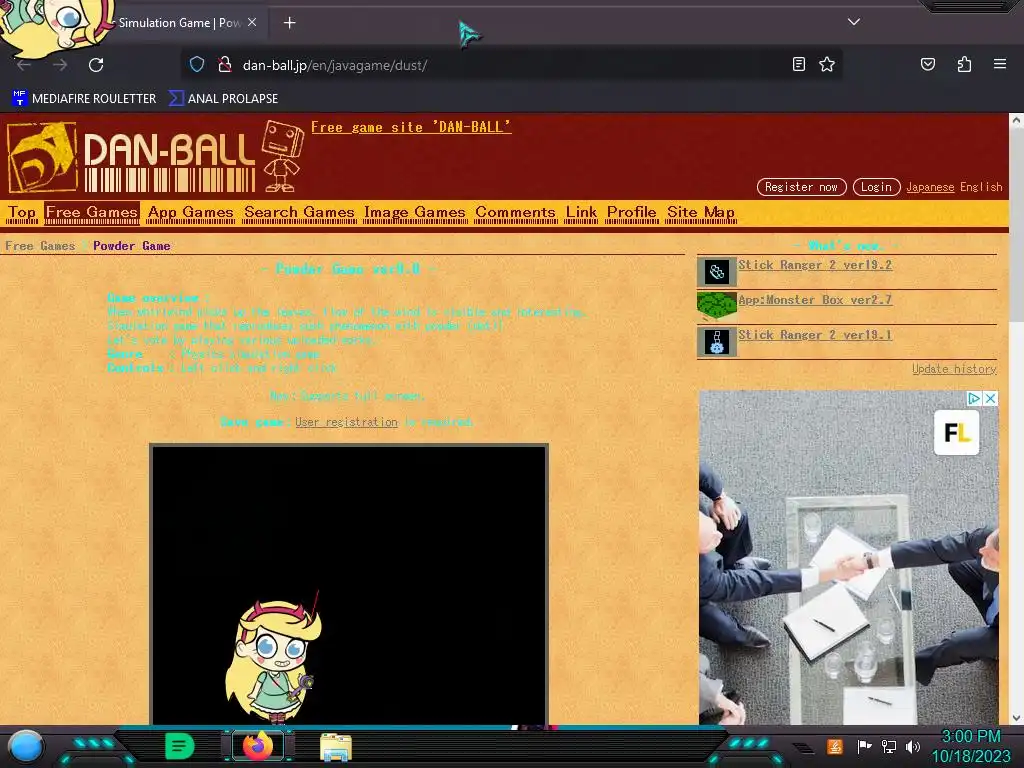Viewport: 1024px width, 768px height.
Task: Open the Site Map menu item
Action: pyautogui.click(x=701, y=212)
